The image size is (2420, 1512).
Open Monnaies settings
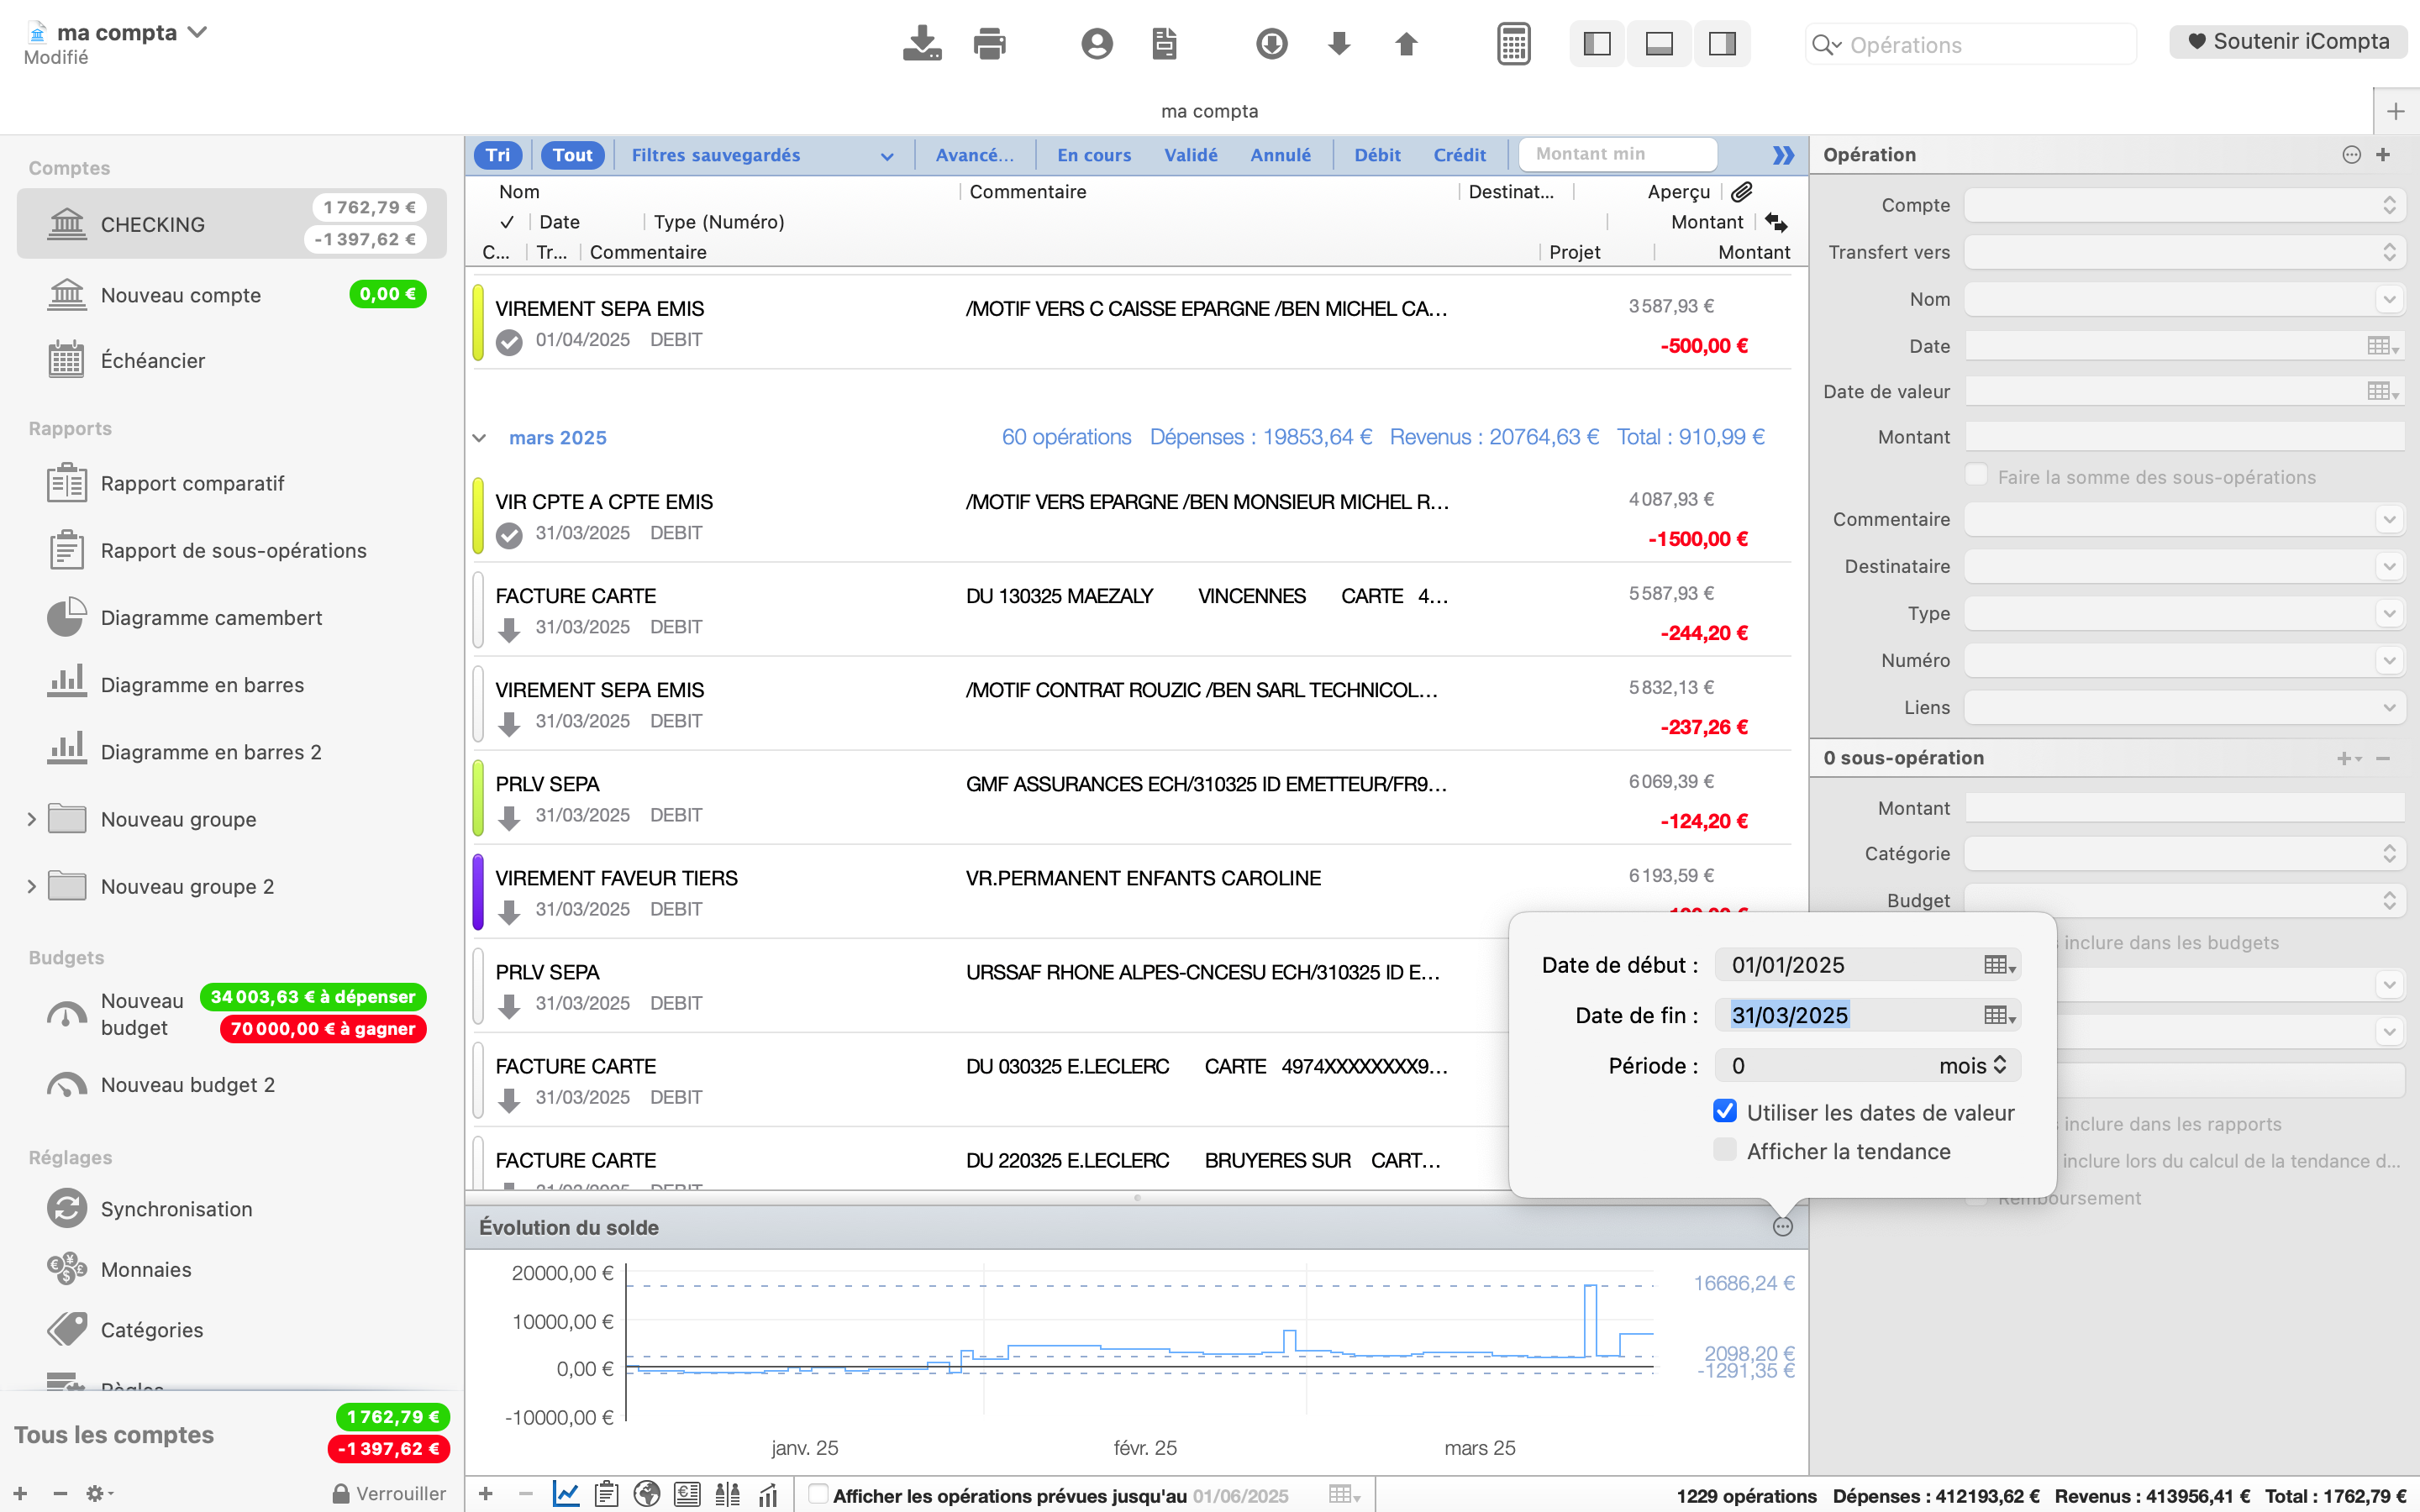pyautogui.click(x=231, y=1269)
